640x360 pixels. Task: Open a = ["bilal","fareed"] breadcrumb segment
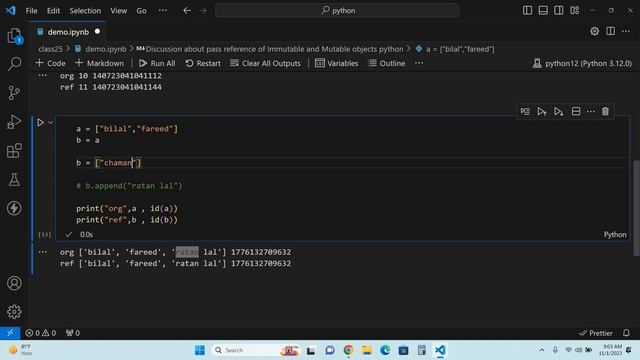point(455,49)
